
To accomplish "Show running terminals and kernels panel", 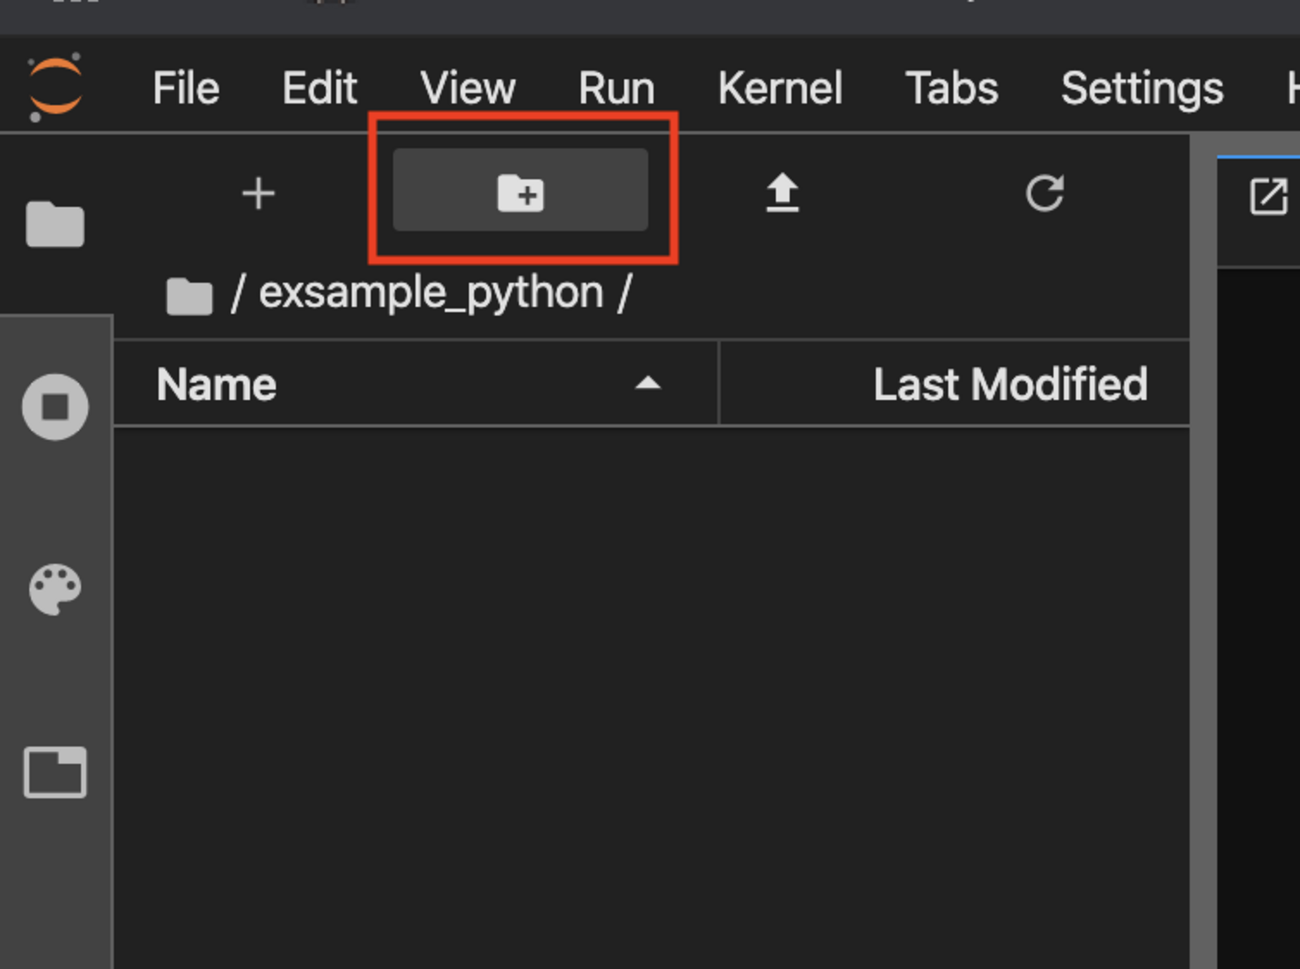I will pyautogui.click(x=55, y=406).
